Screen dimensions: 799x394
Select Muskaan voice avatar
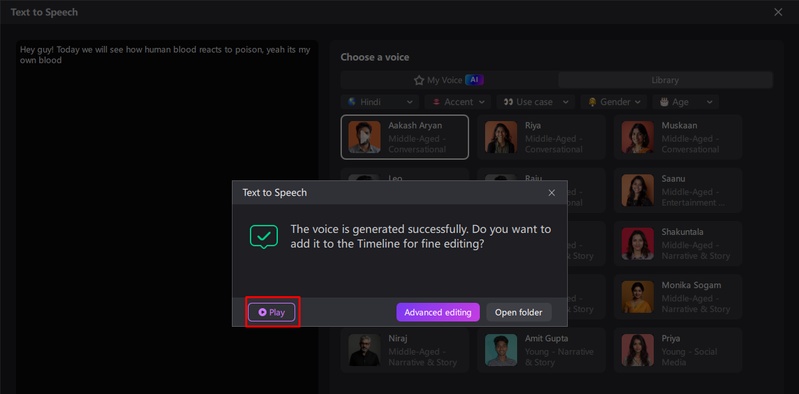pyautogui.click(x=637, y=137)
